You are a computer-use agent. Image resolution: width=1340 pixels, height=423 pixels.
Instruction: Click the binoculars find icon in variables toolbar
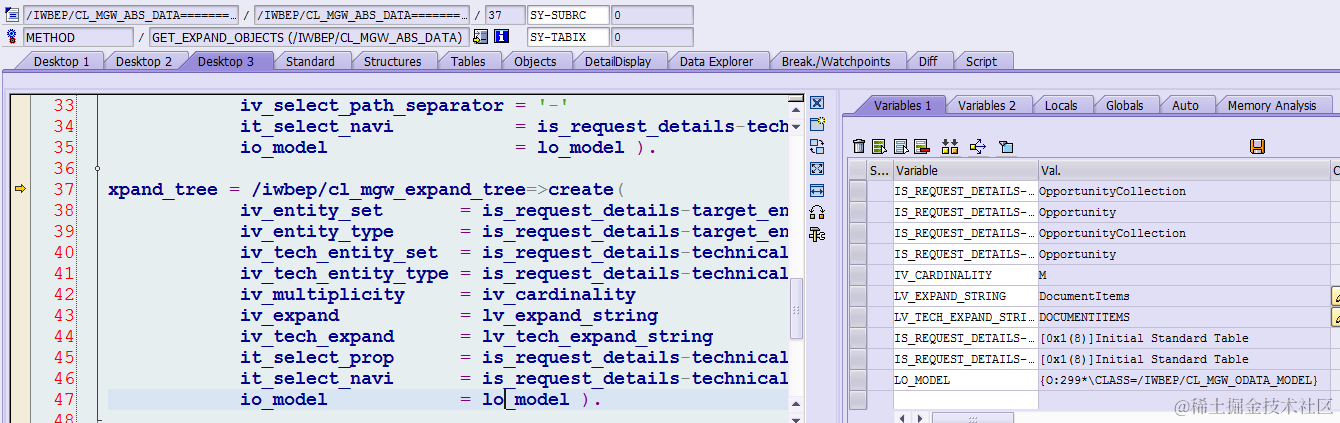pyautogui.click(x=950, y=146)
